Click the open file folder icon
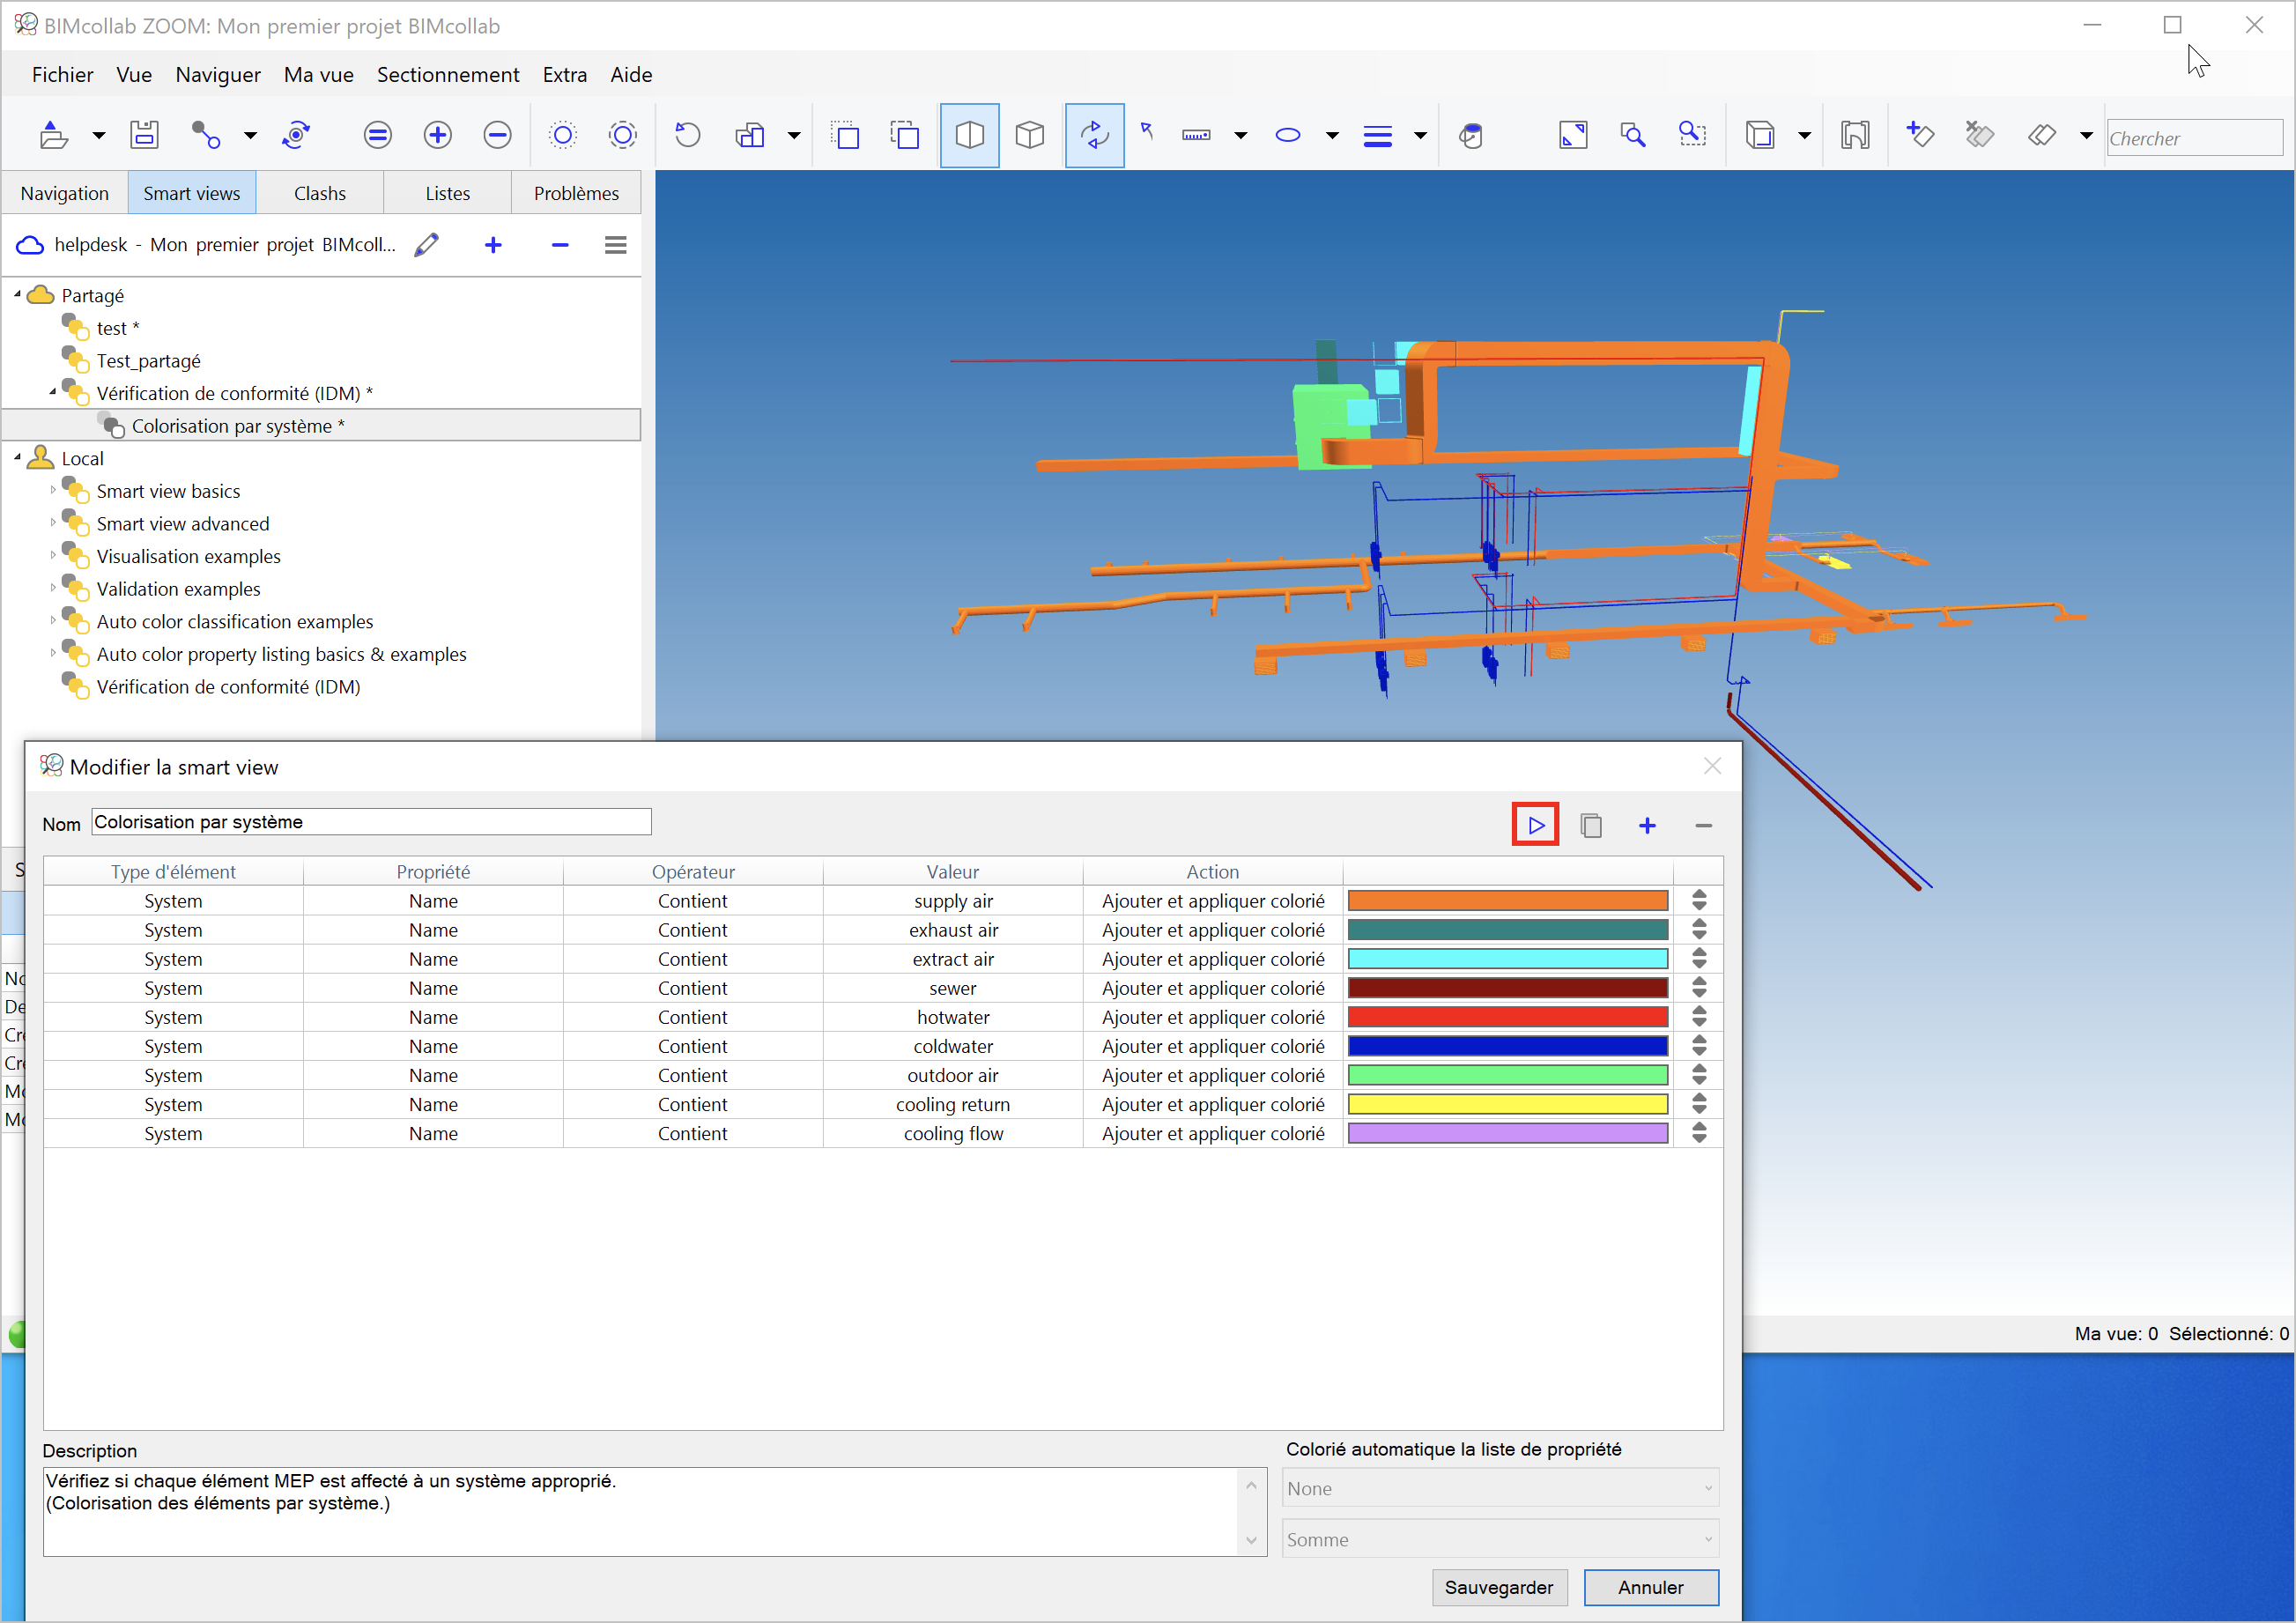2296x1623 pixels. click(54, 135)
